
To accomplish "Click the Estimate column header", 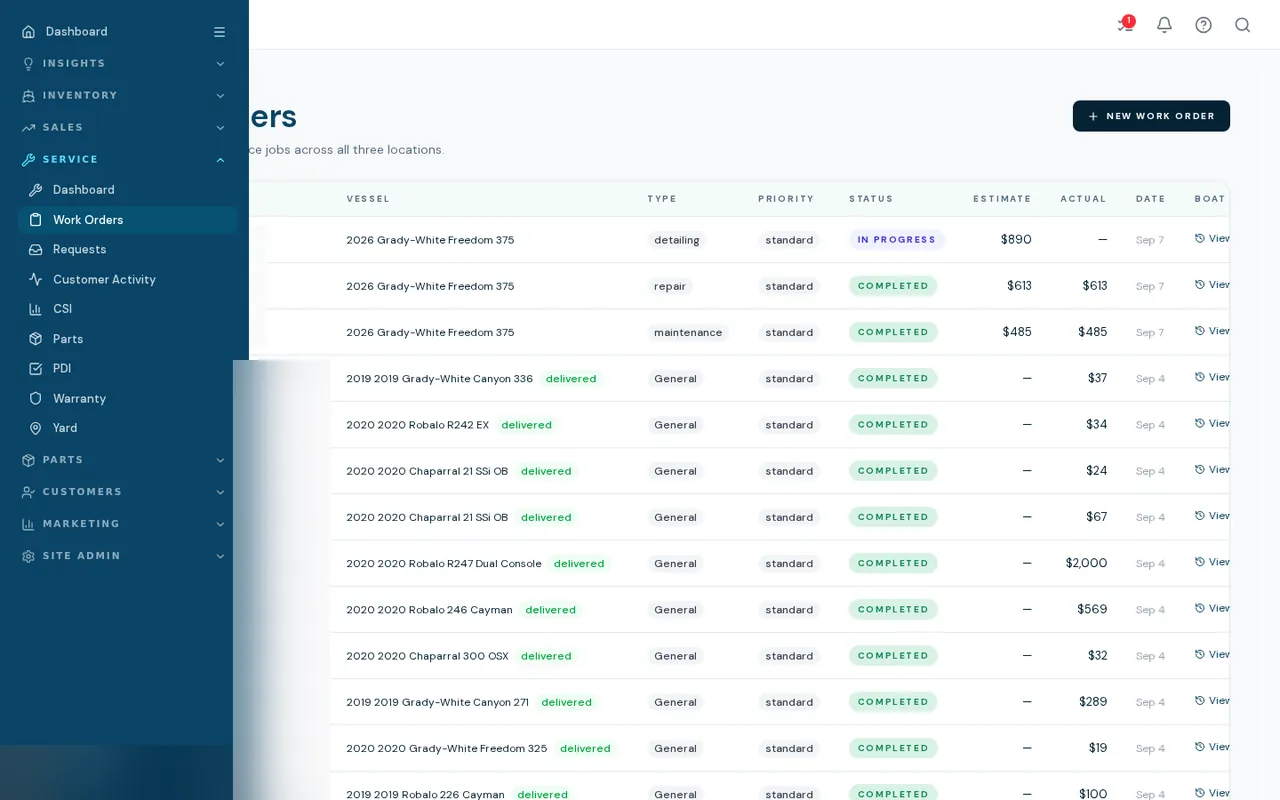I will tap(1002, 199).
